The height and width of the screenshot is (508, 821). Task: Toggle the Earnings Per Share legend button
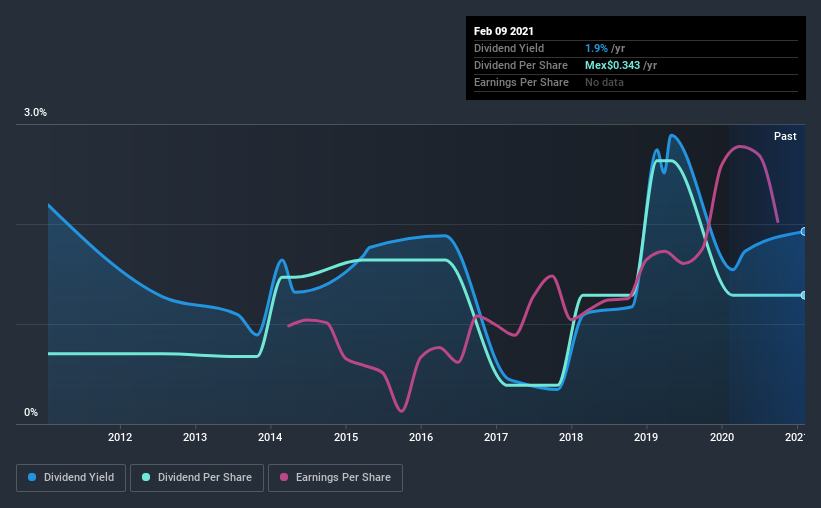click(335, 478)
